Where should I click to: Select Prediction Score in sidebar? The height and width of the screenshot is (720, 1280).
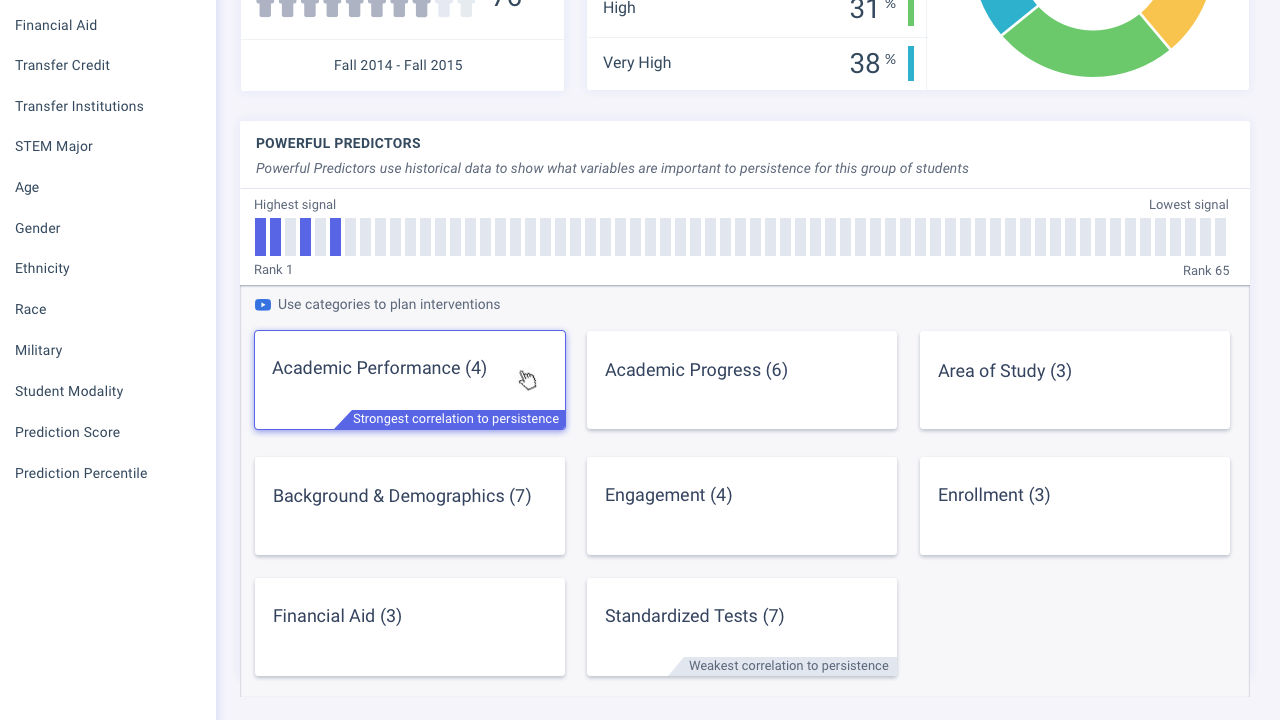(67, 432)
